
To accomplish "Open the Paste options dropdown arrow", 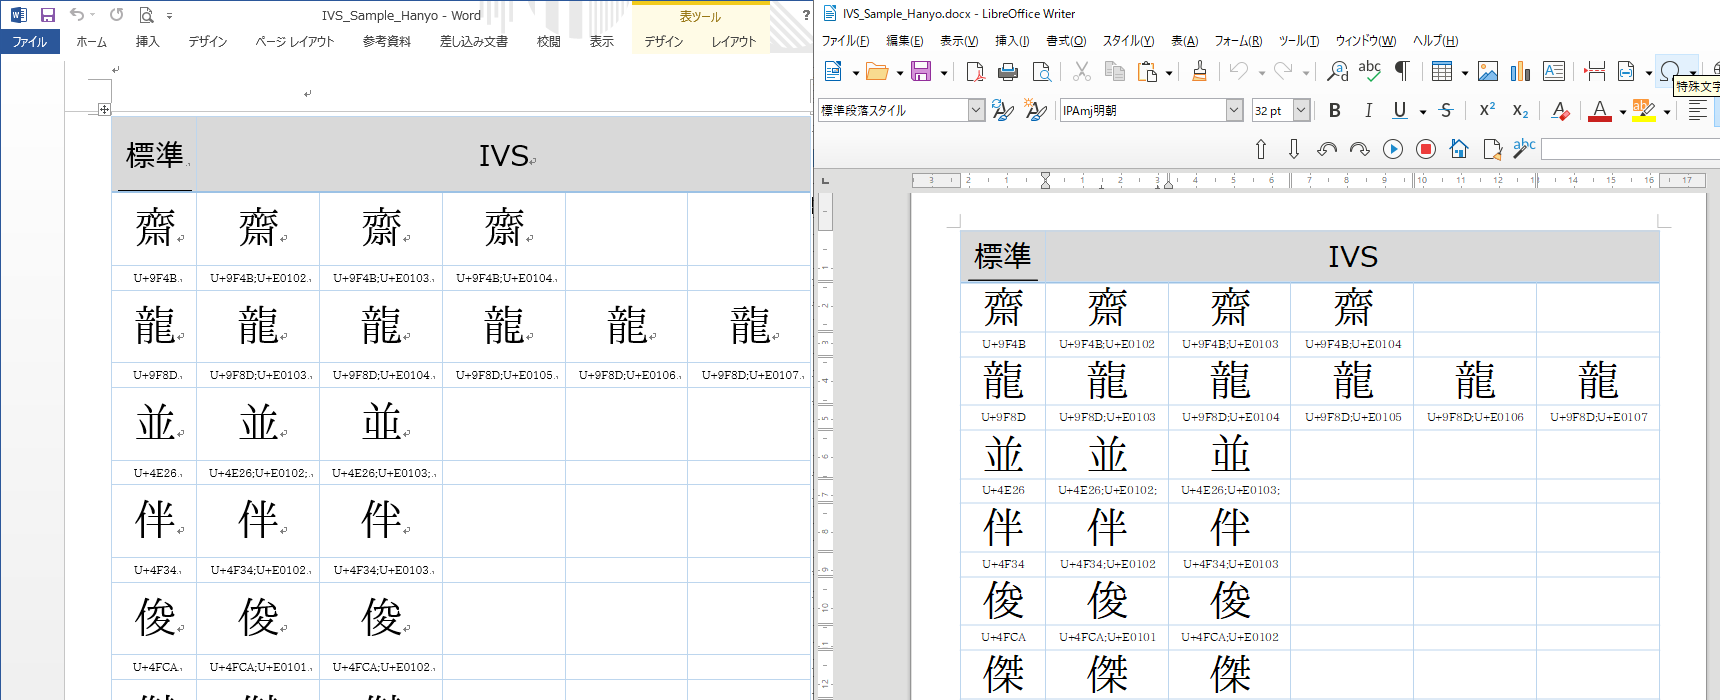I will tap(1168, 72).
